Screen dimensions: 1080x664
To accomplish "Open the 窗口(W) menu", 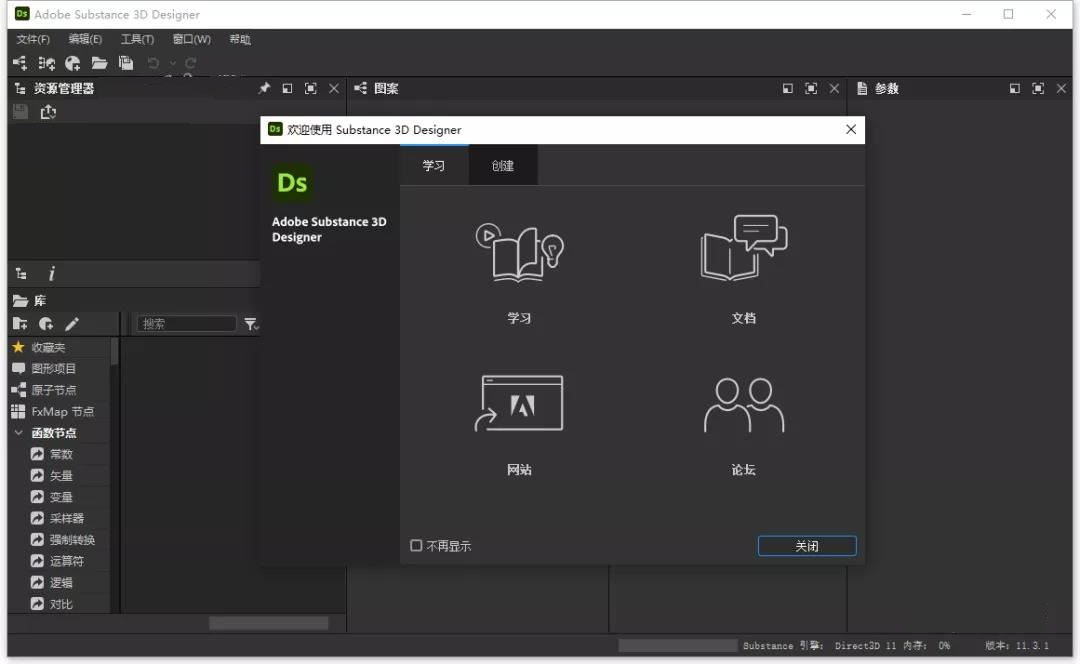I will (x=191, y=39).
